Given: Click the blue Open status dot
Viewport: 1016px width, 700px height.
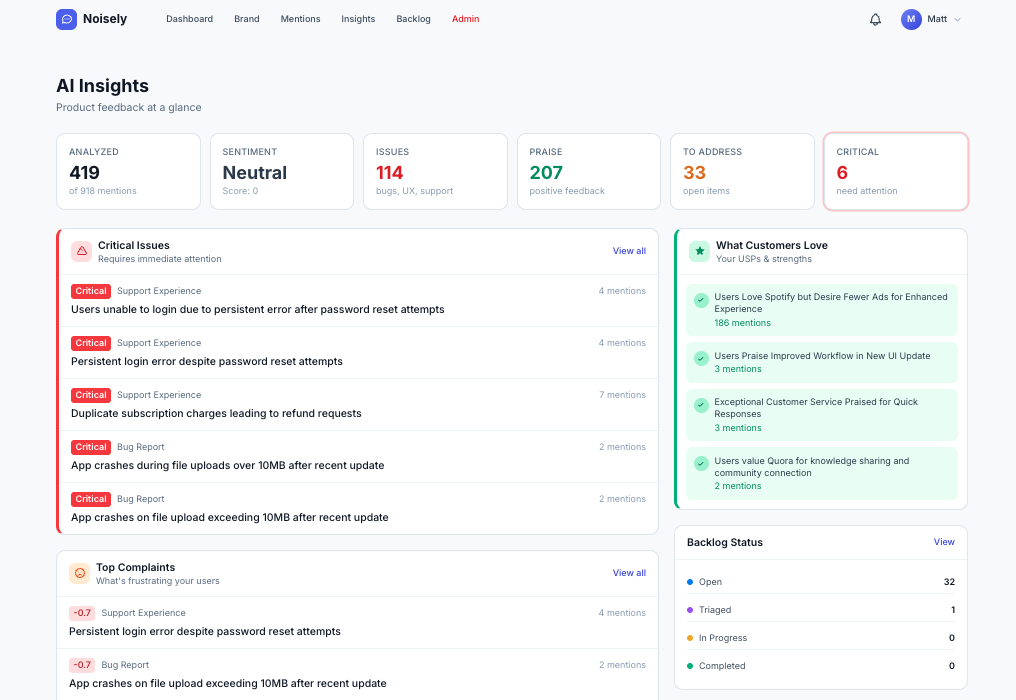Looking at the screenshot, I should point(690,582).
